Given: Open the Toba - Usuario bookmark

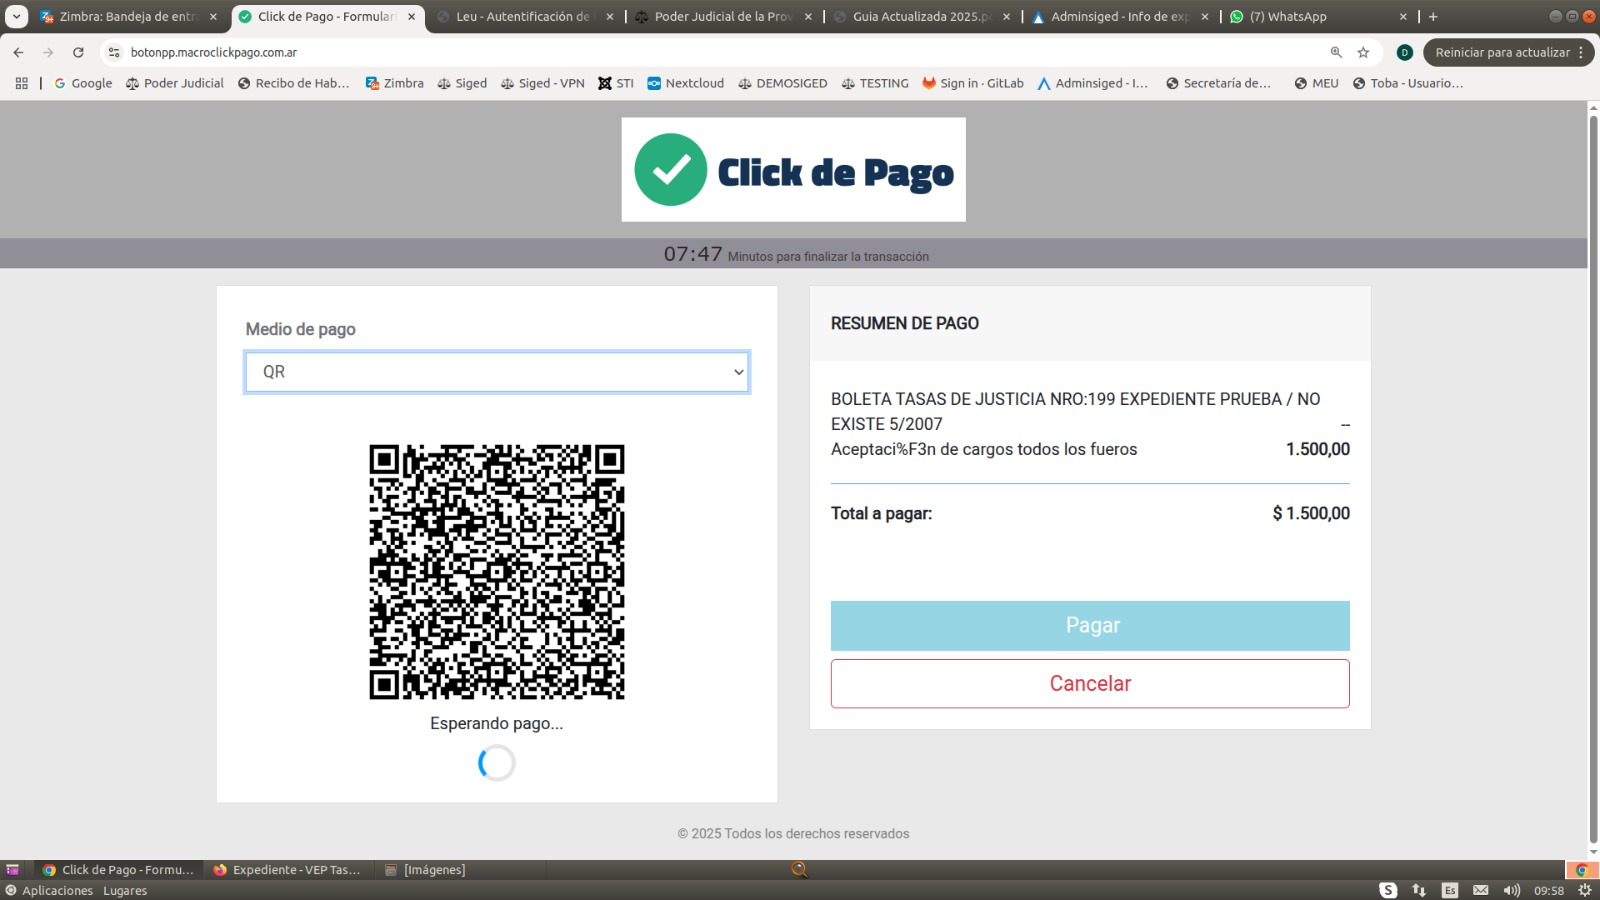Looking at the screenshot, I should pyautogui.click(x=1407, y=83).
